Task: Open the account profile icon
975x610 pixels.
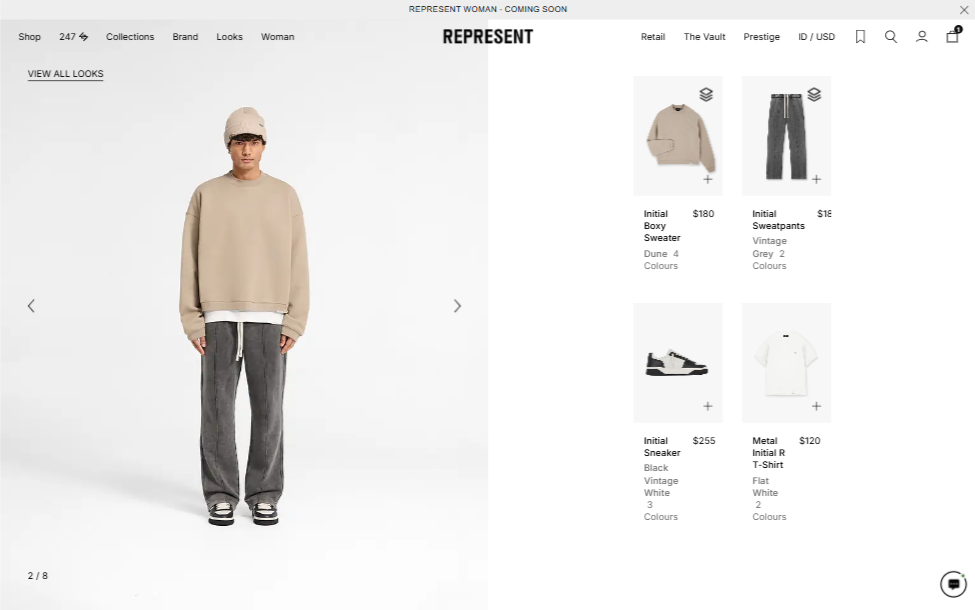Action: tap(922, 37)
